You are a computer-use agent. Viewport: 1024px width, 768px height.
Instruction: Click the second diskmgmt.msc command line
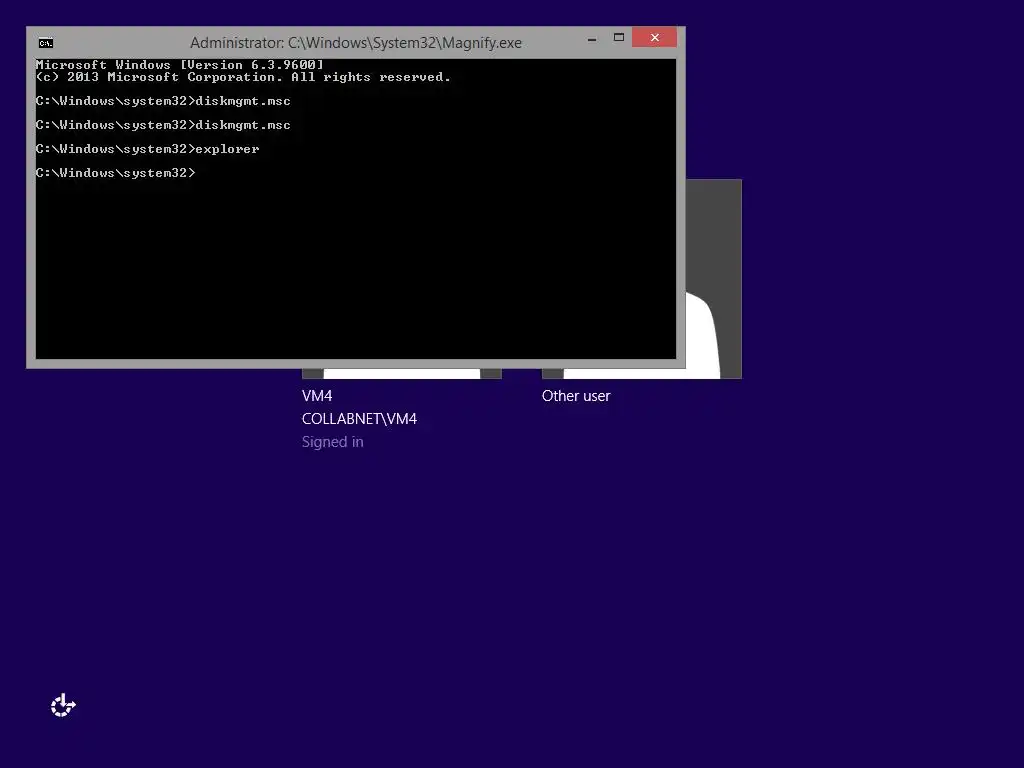163,125
